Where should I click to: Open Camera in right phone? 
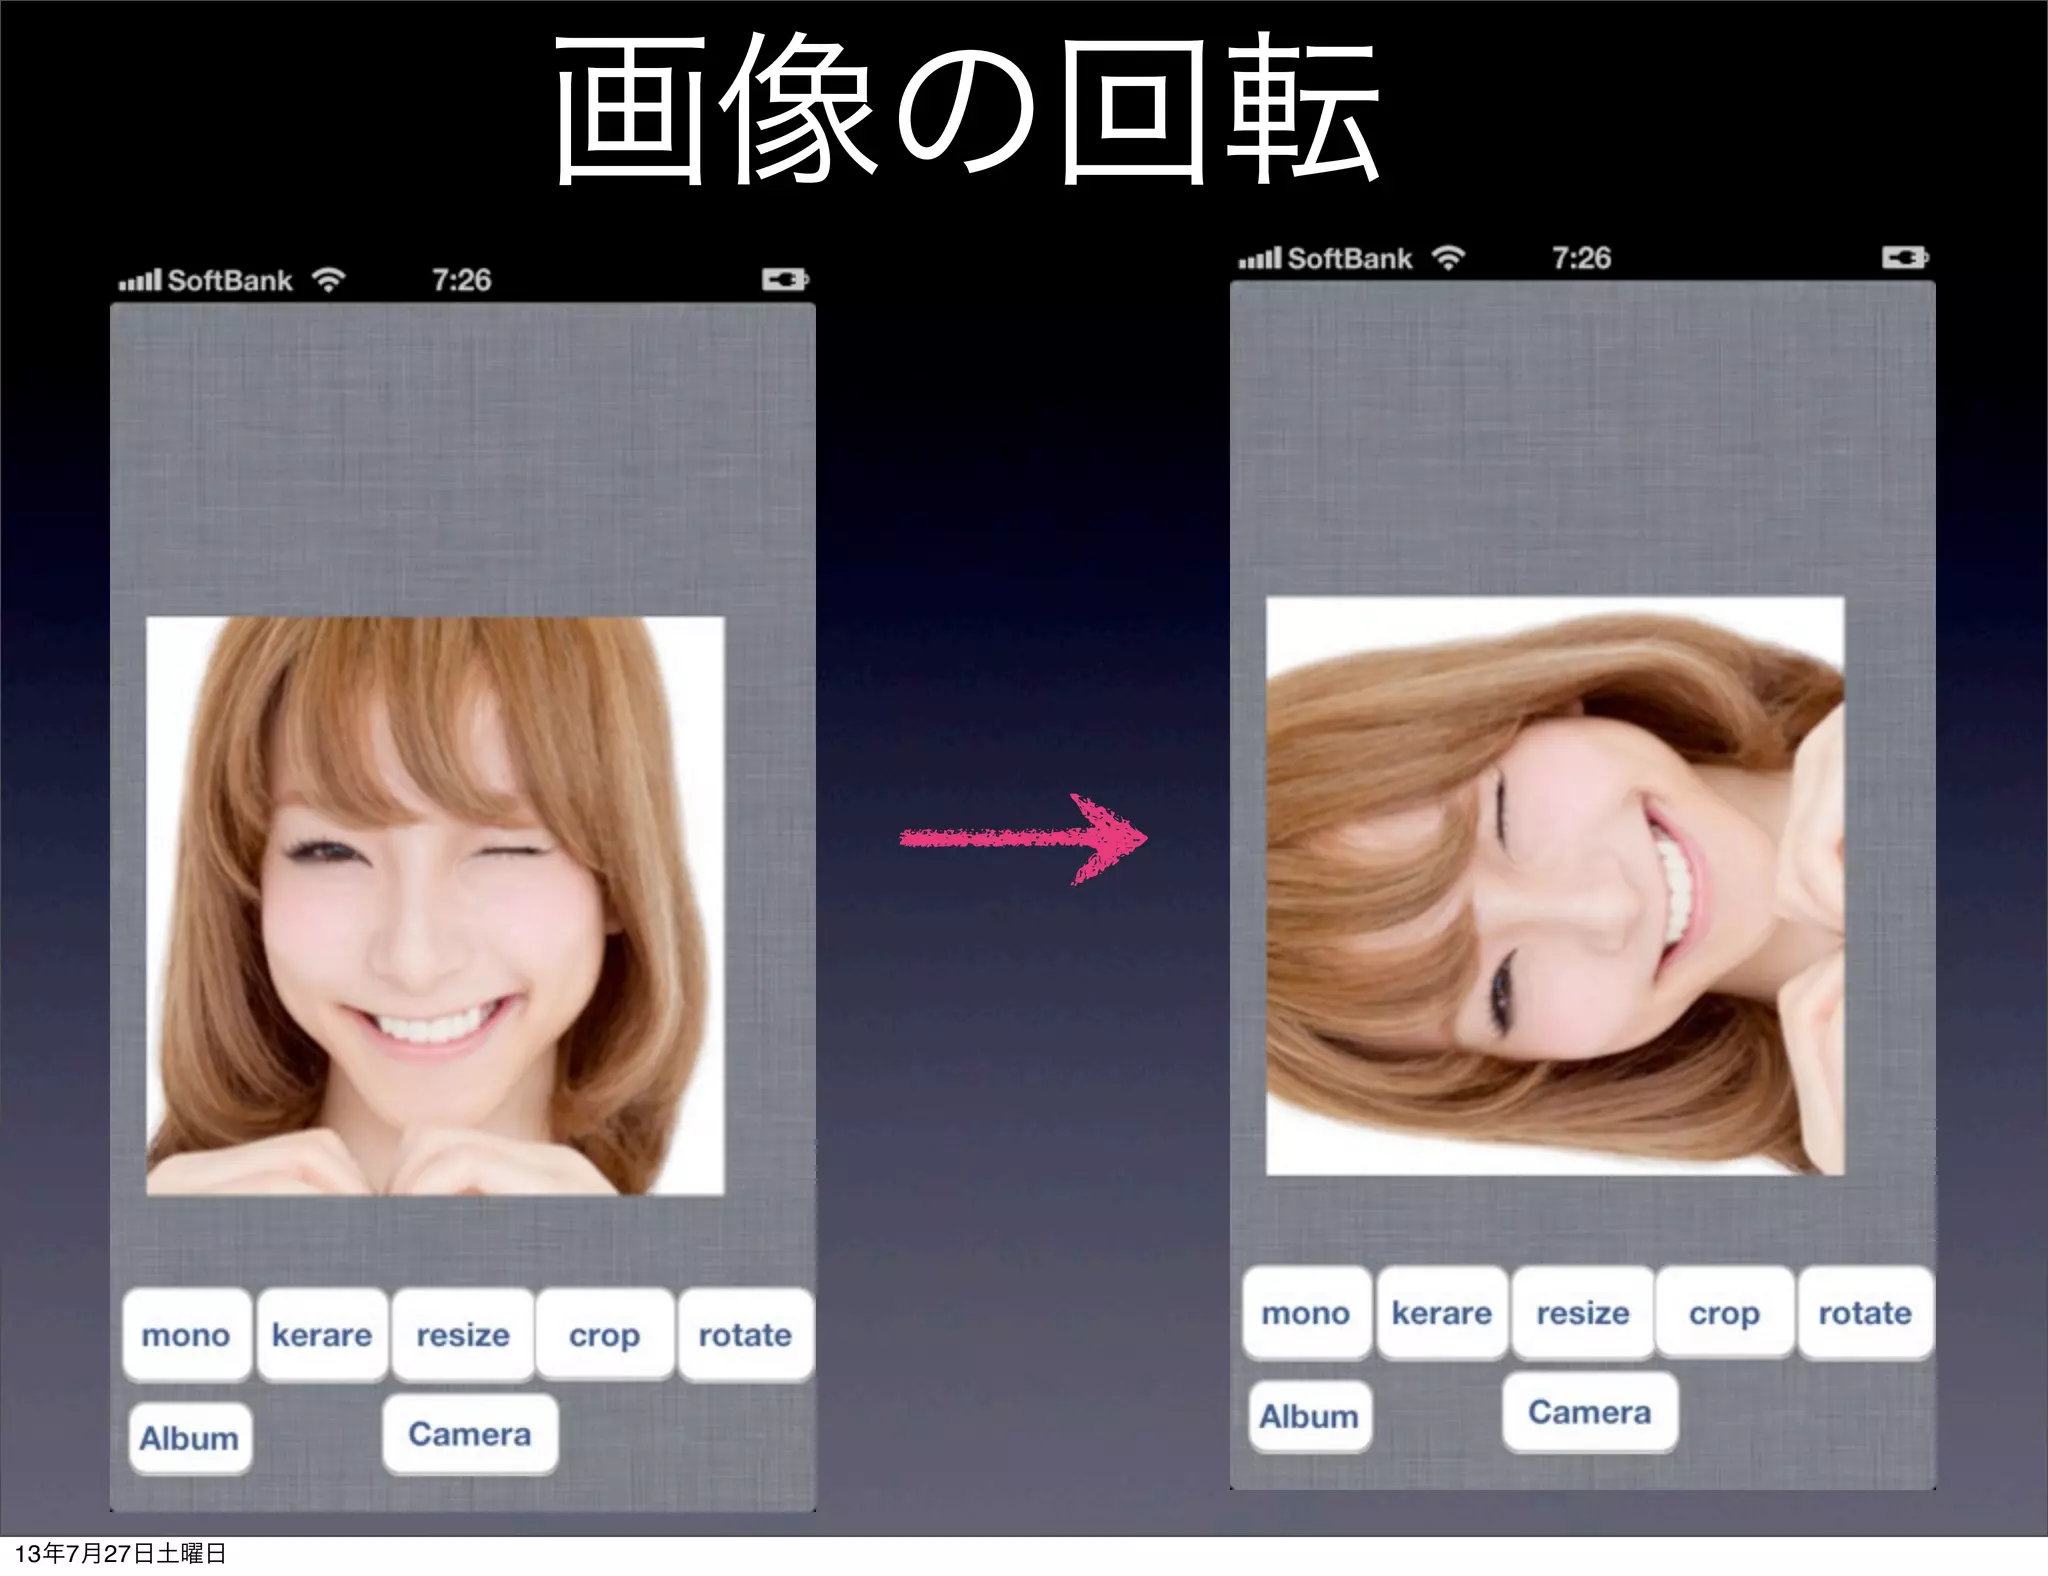[x=1589, y=1412]
